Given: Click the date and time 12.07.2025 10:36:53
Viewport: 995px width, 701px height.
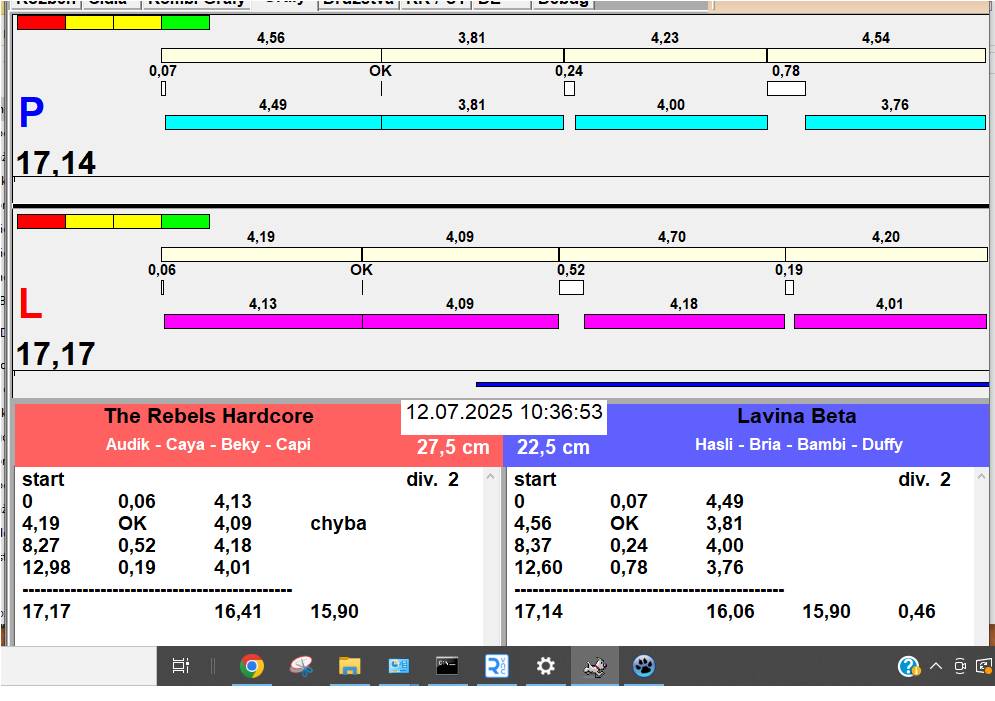Looking at the screenshot, I should point(504,412).
